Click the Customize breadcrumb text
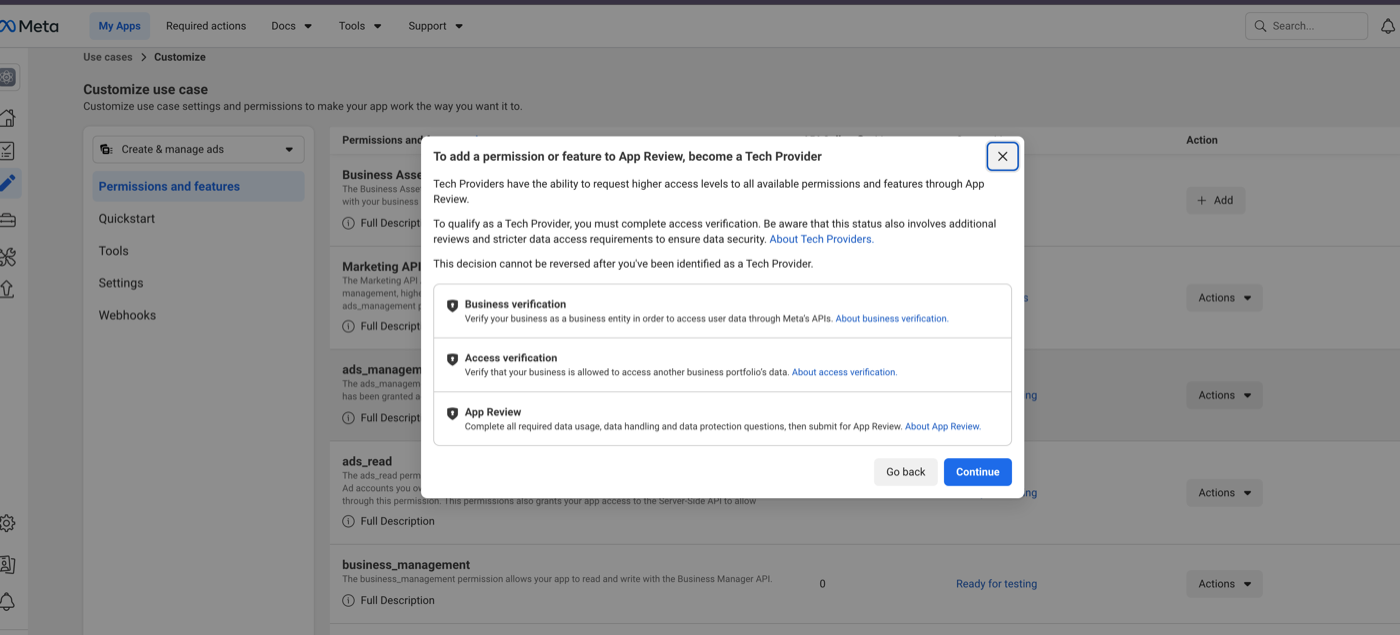This screenshot has width=1400, height=635. coord(180,57)
